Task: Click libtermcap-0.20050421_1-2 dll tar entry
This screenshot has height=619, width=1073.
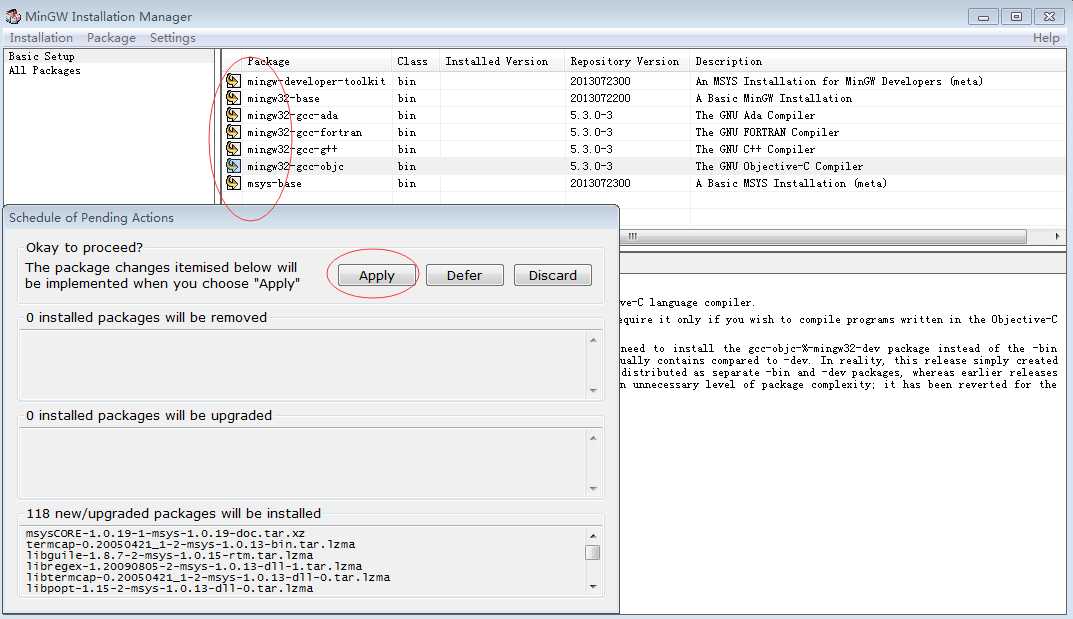Action: tap(208, 577)
